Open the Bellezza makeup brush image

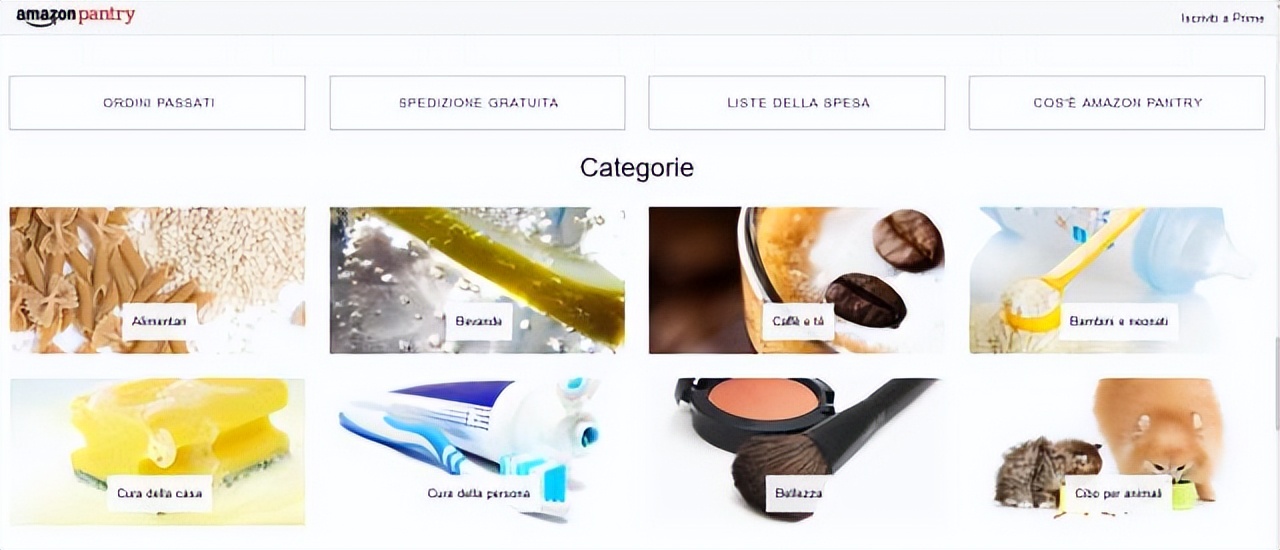click(796, 451)
